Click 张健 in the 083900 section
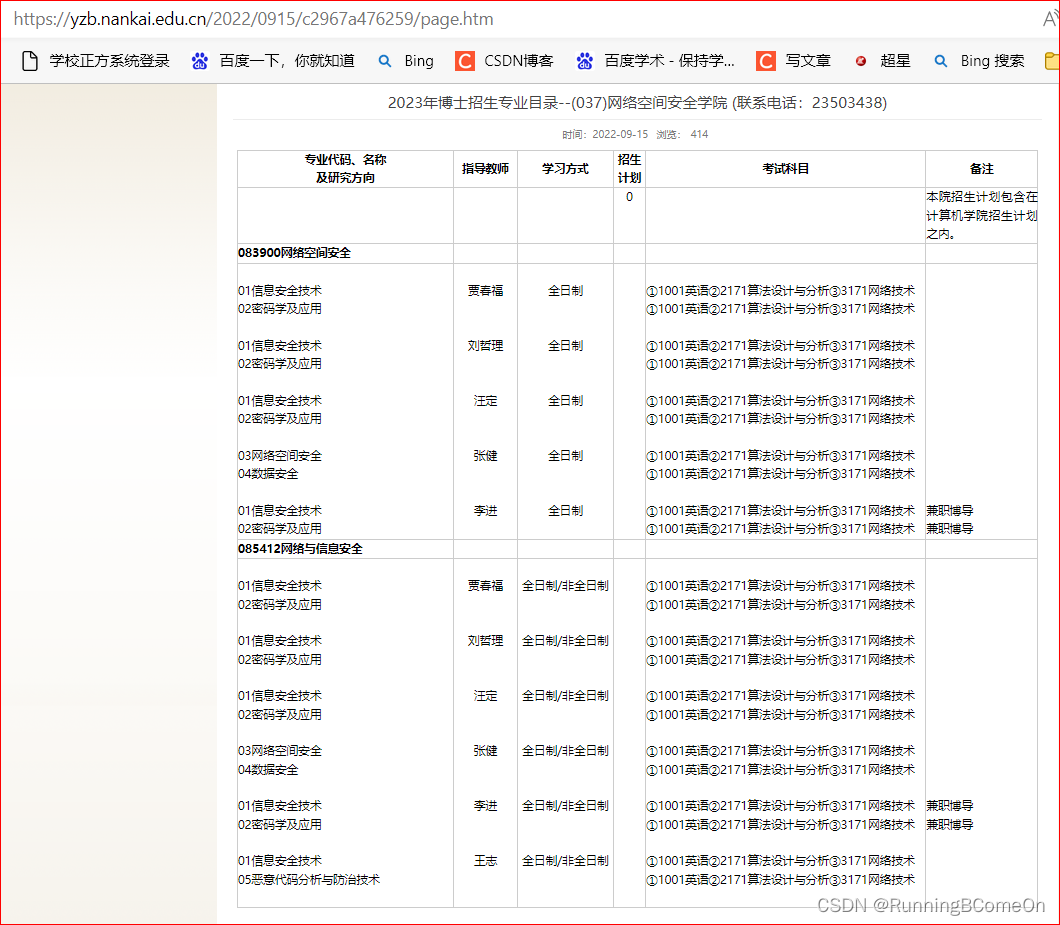This screenshot has height=925, width=1060. click(x=485, y=456)
